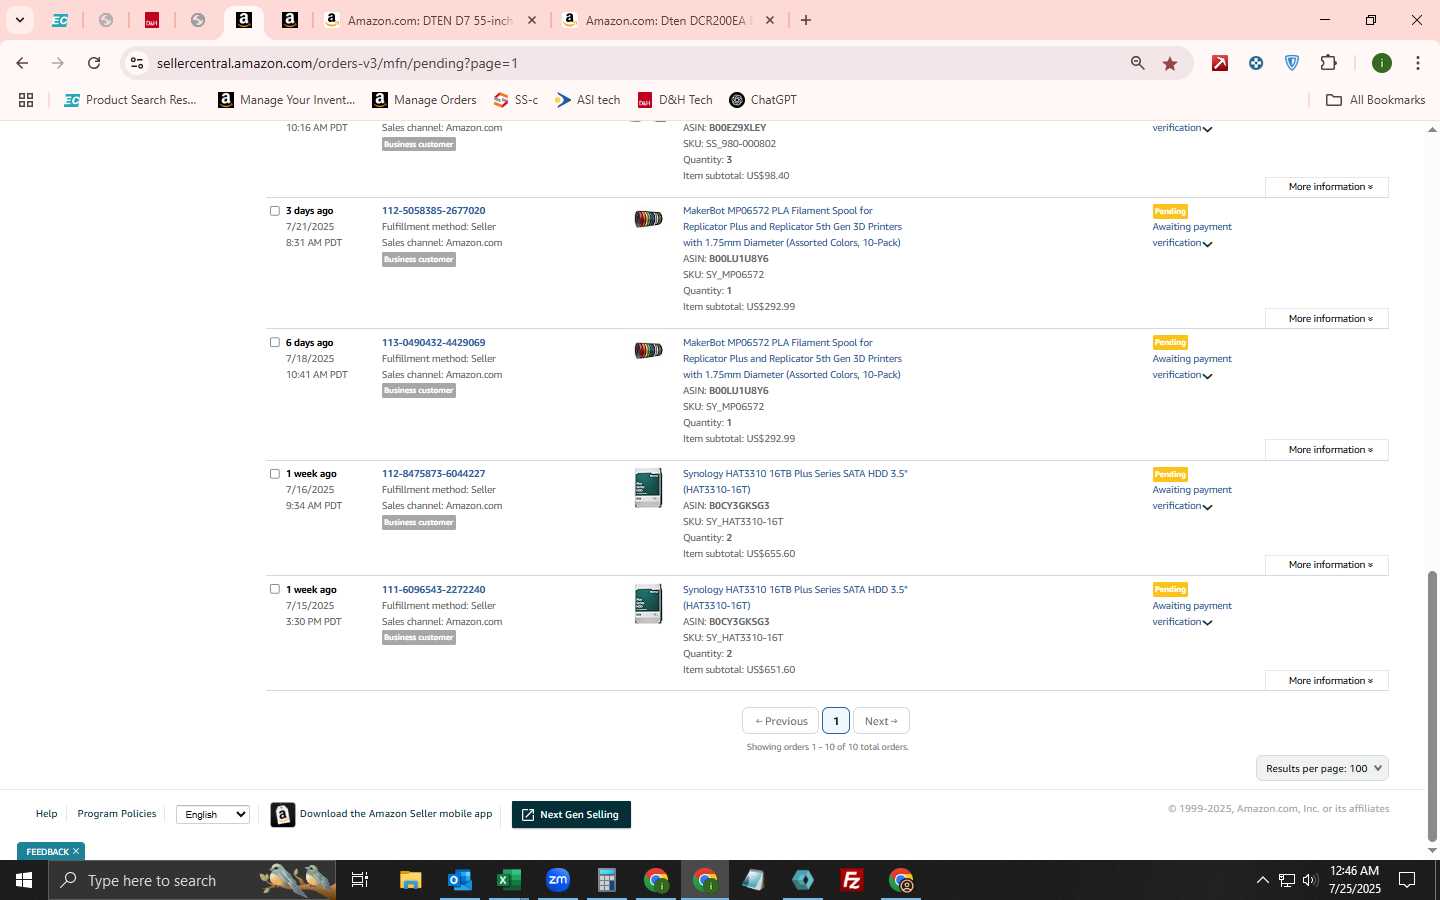Open D&H Tech bookmark
The width and height of the screenshot is (1440, 900).
tap(675, 100)
